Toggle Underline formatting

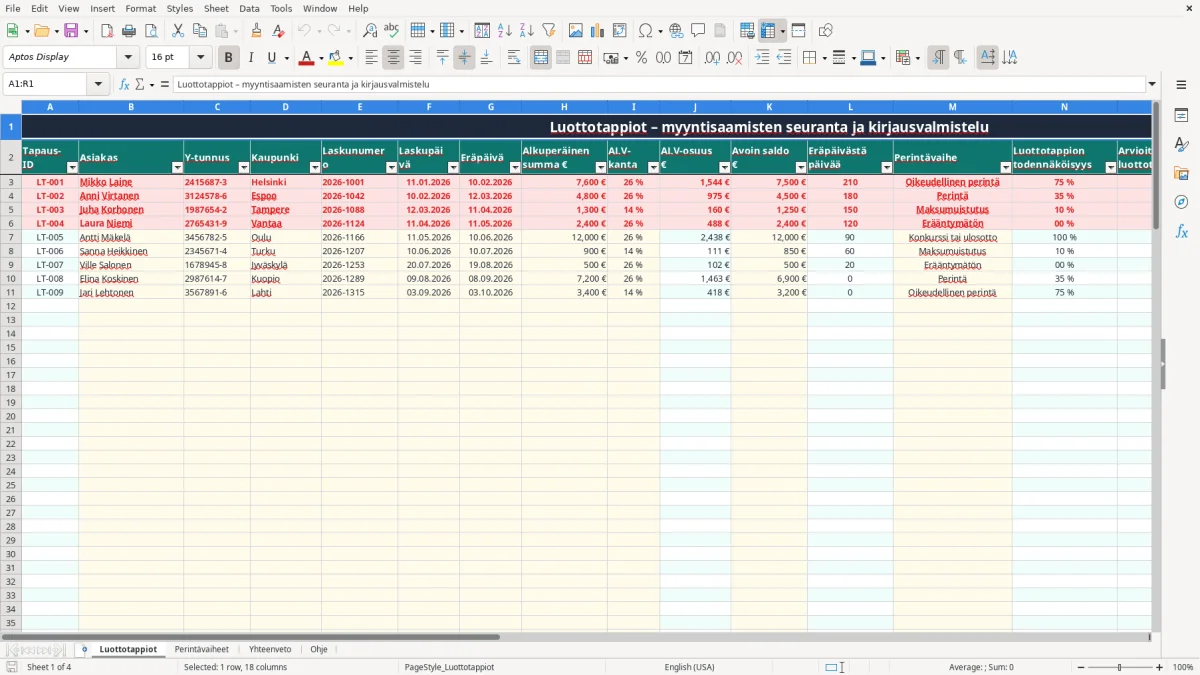point(271,58)
